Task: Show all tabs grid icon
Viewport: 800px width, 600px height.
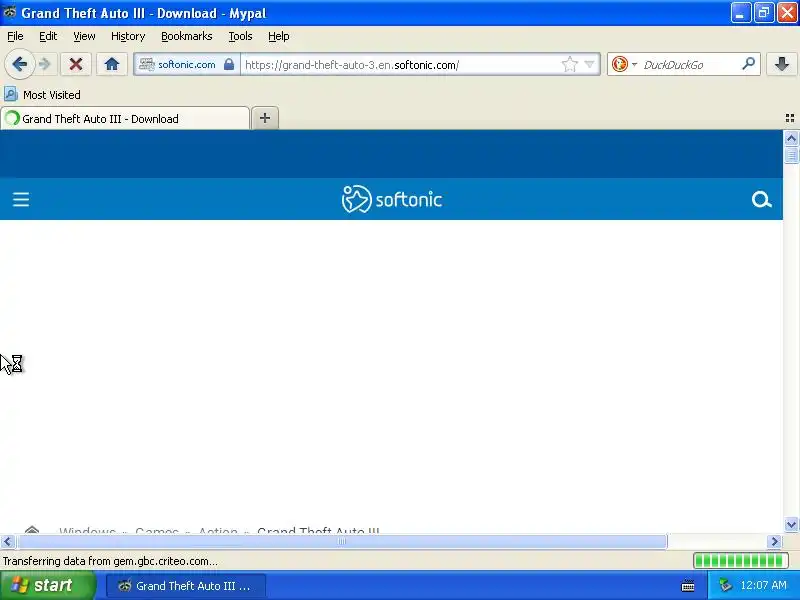Action: (789, 118)
